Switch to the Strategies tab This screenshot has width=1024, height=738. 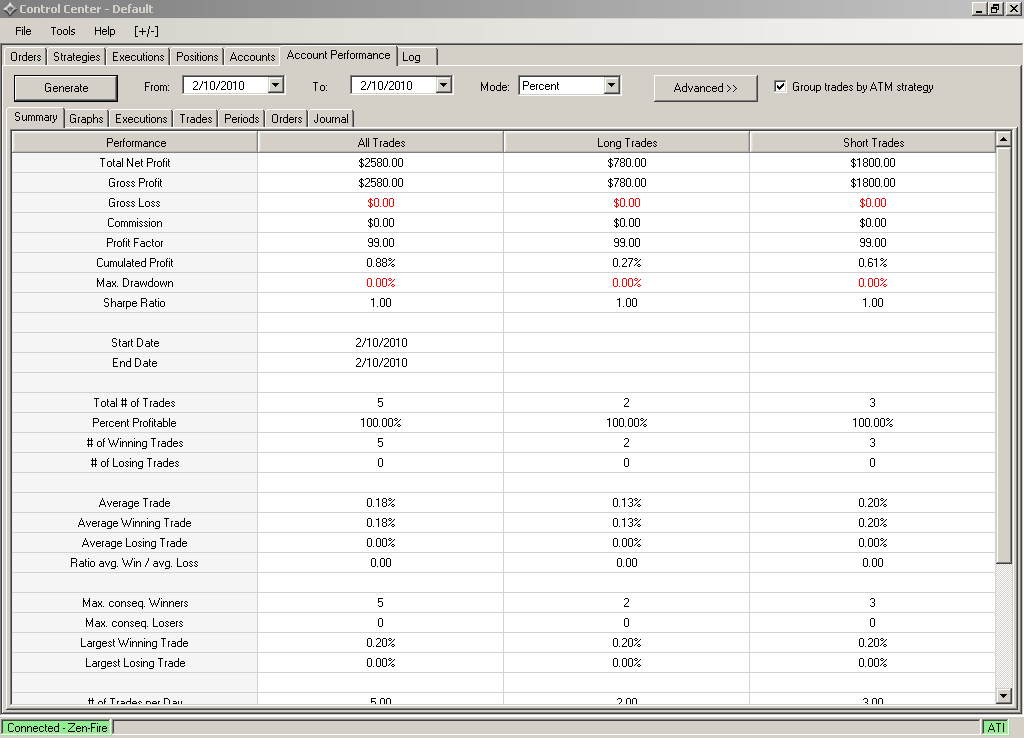click(76, 57)
